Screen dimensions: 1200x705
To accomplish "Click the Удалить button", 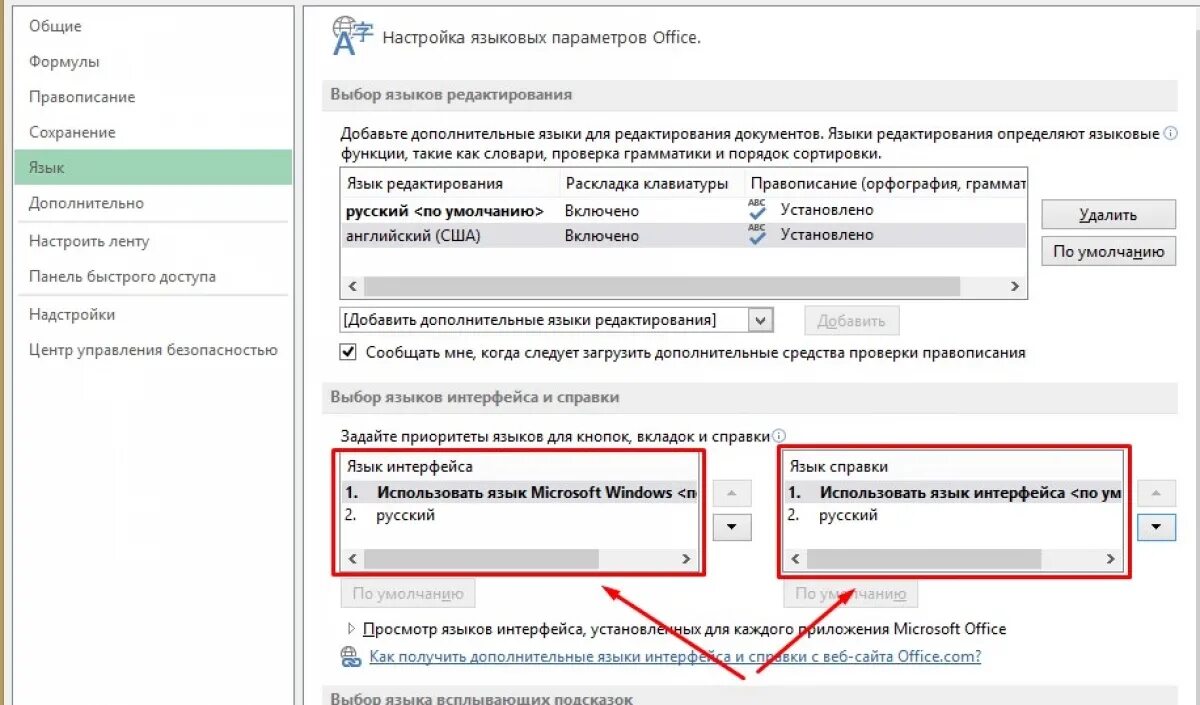I will tap(1108, 215).
